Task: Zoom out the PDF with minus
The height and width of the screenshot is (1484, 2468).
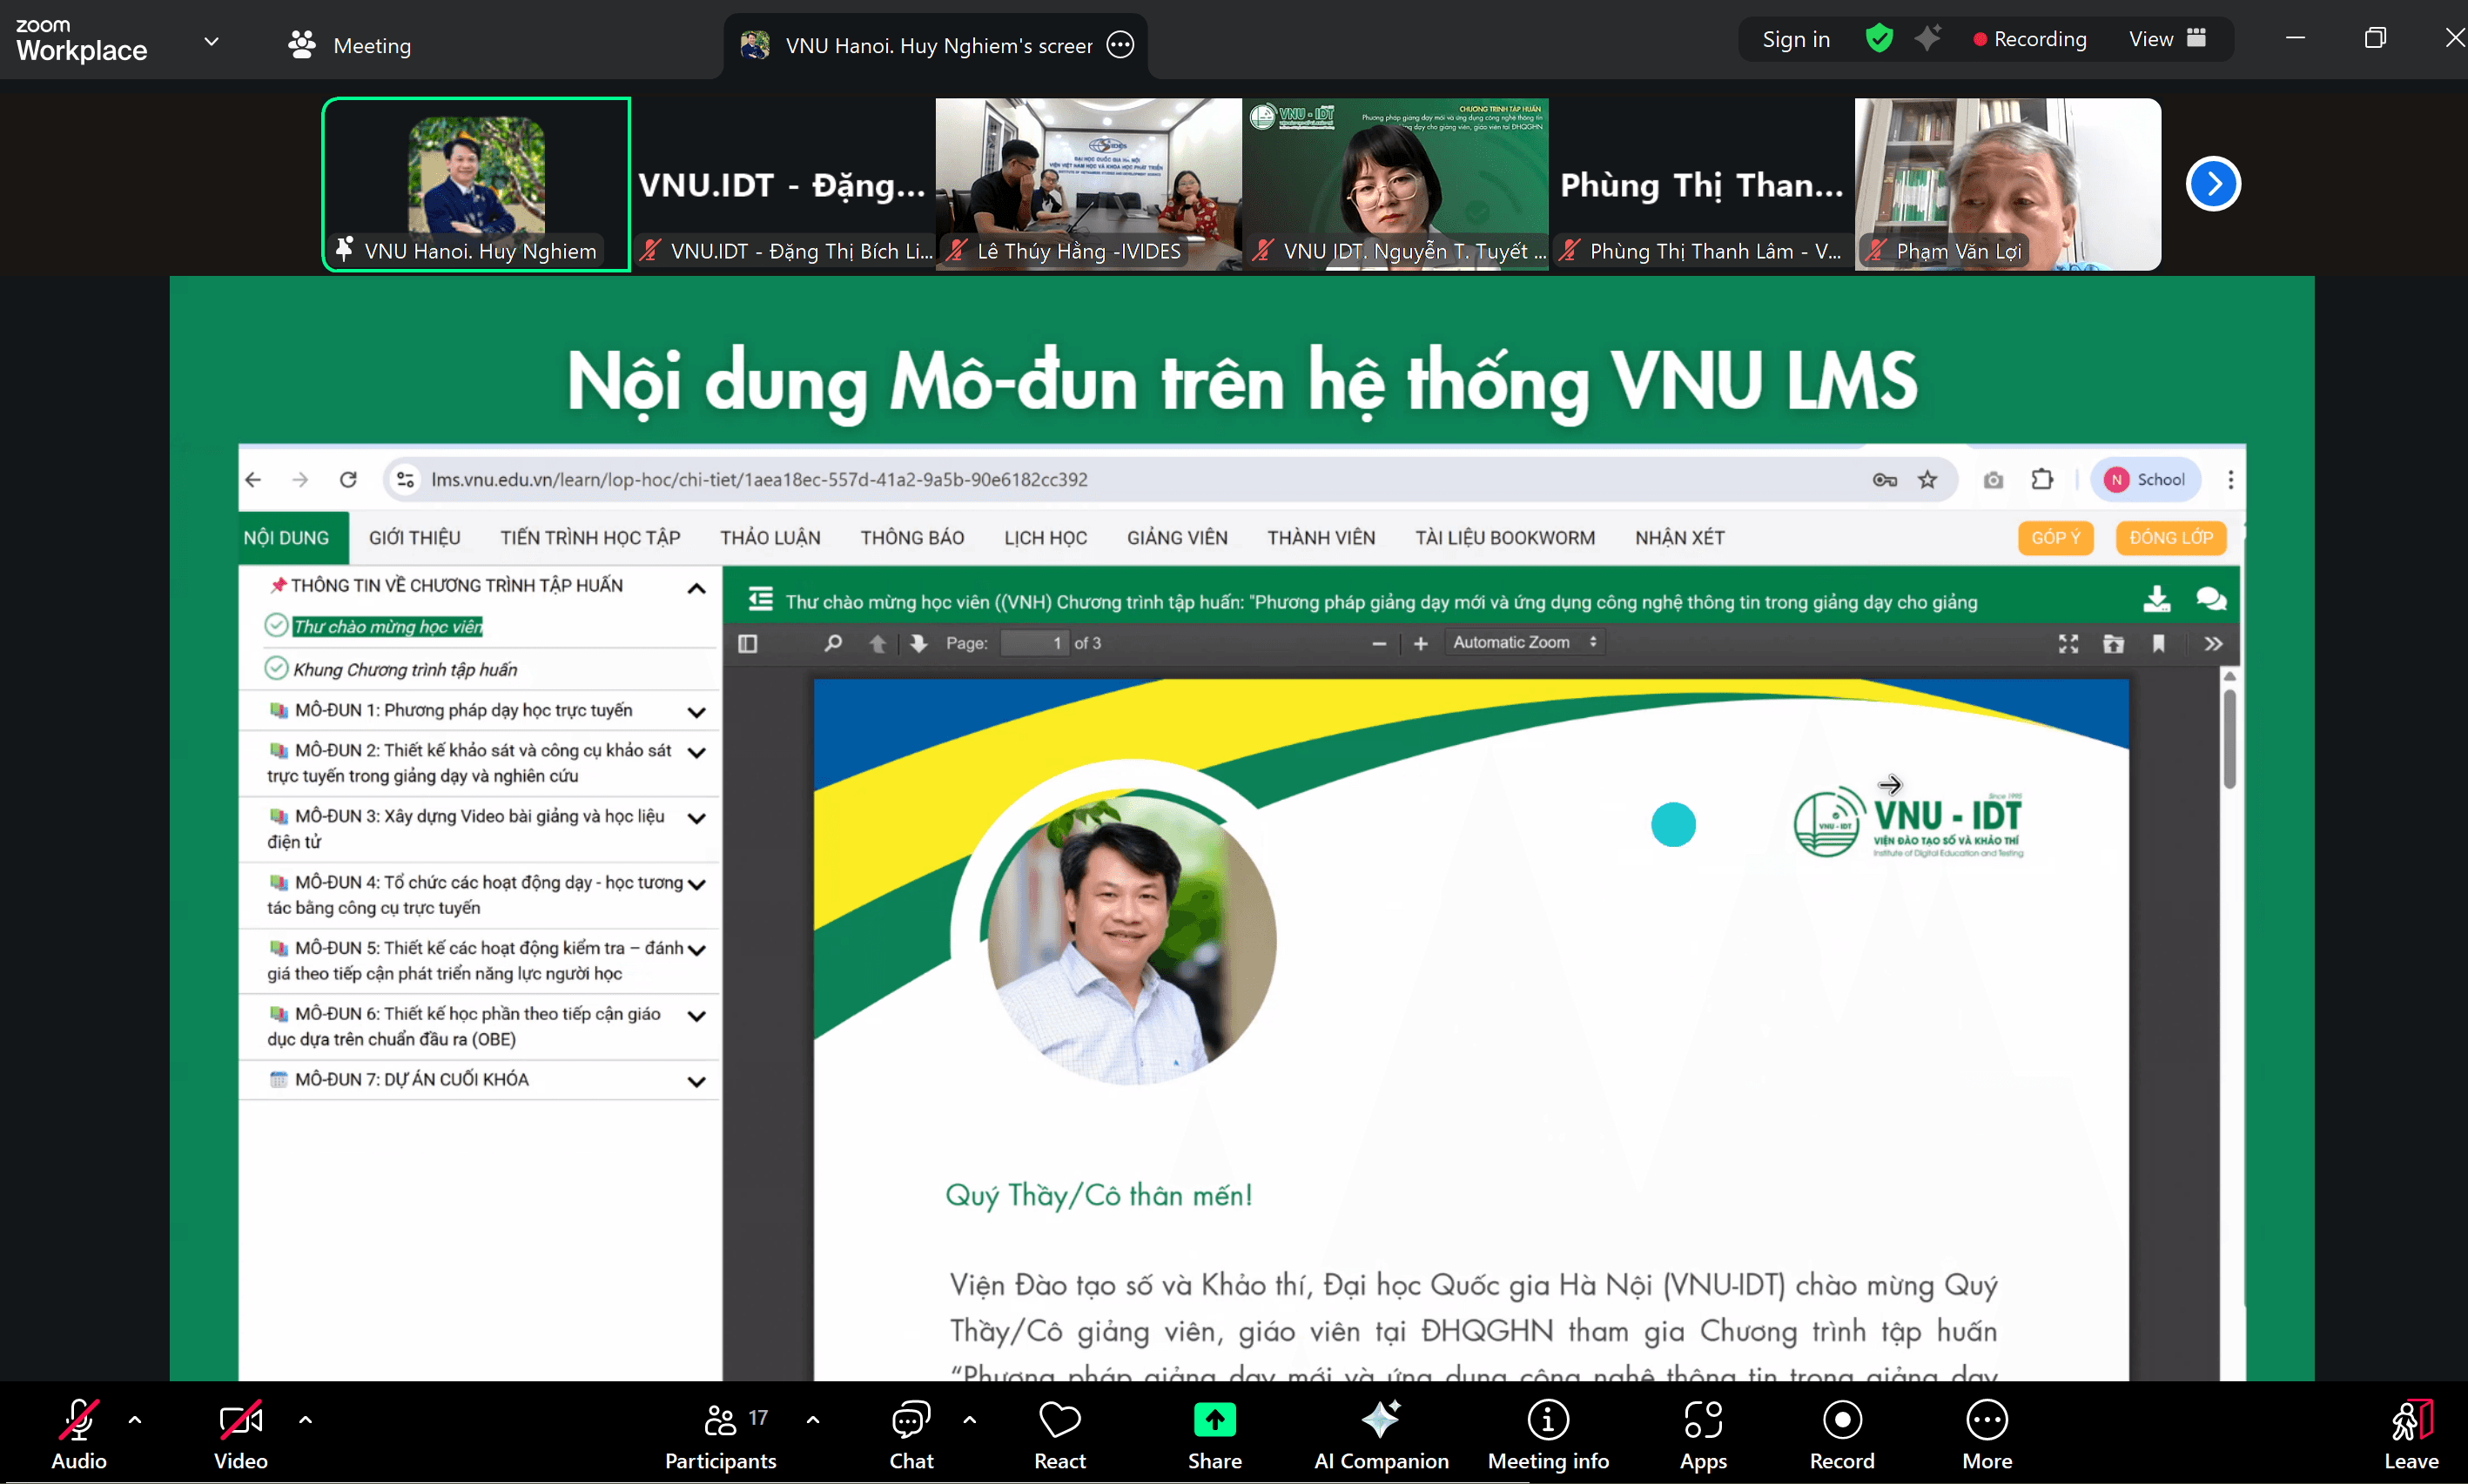Action: [x=1378, y=643]
